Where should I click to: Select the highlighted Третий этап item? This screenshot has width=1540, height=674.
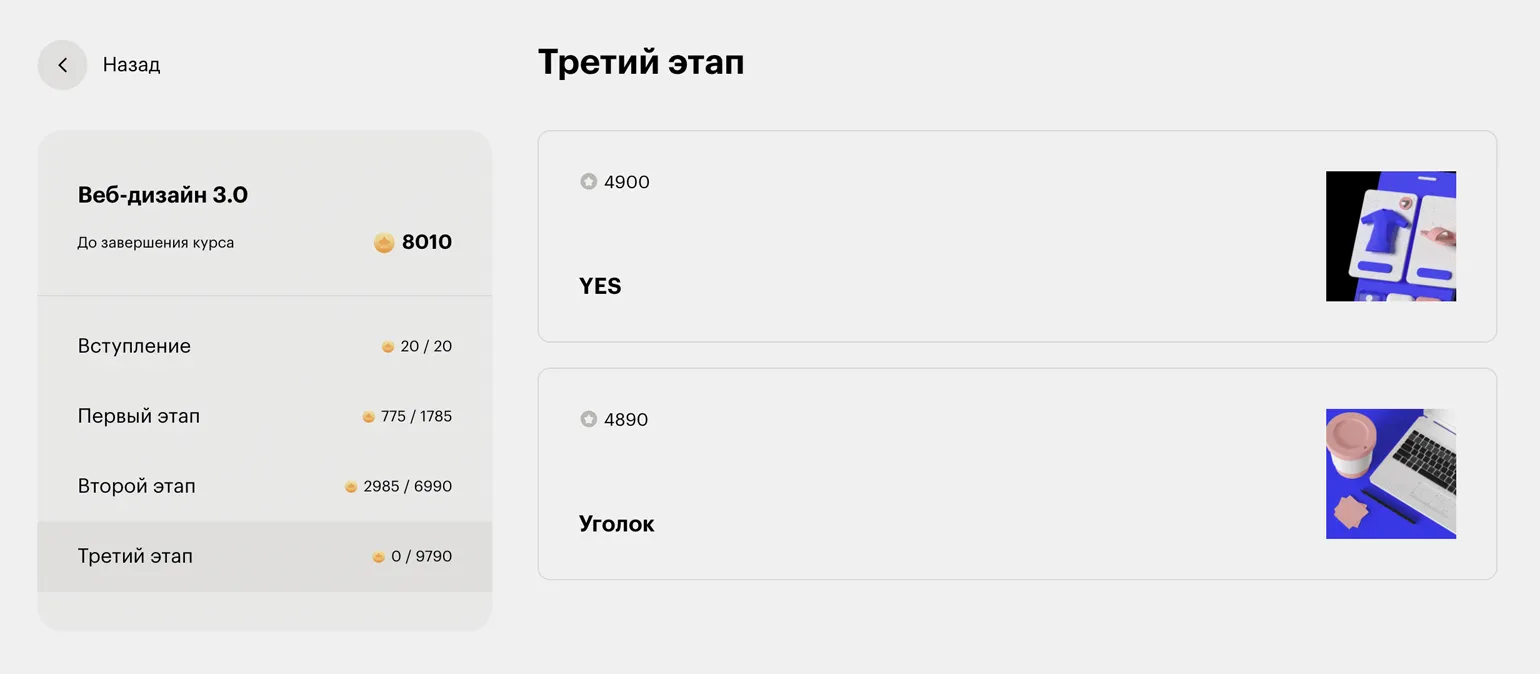(x=135, y=556)
